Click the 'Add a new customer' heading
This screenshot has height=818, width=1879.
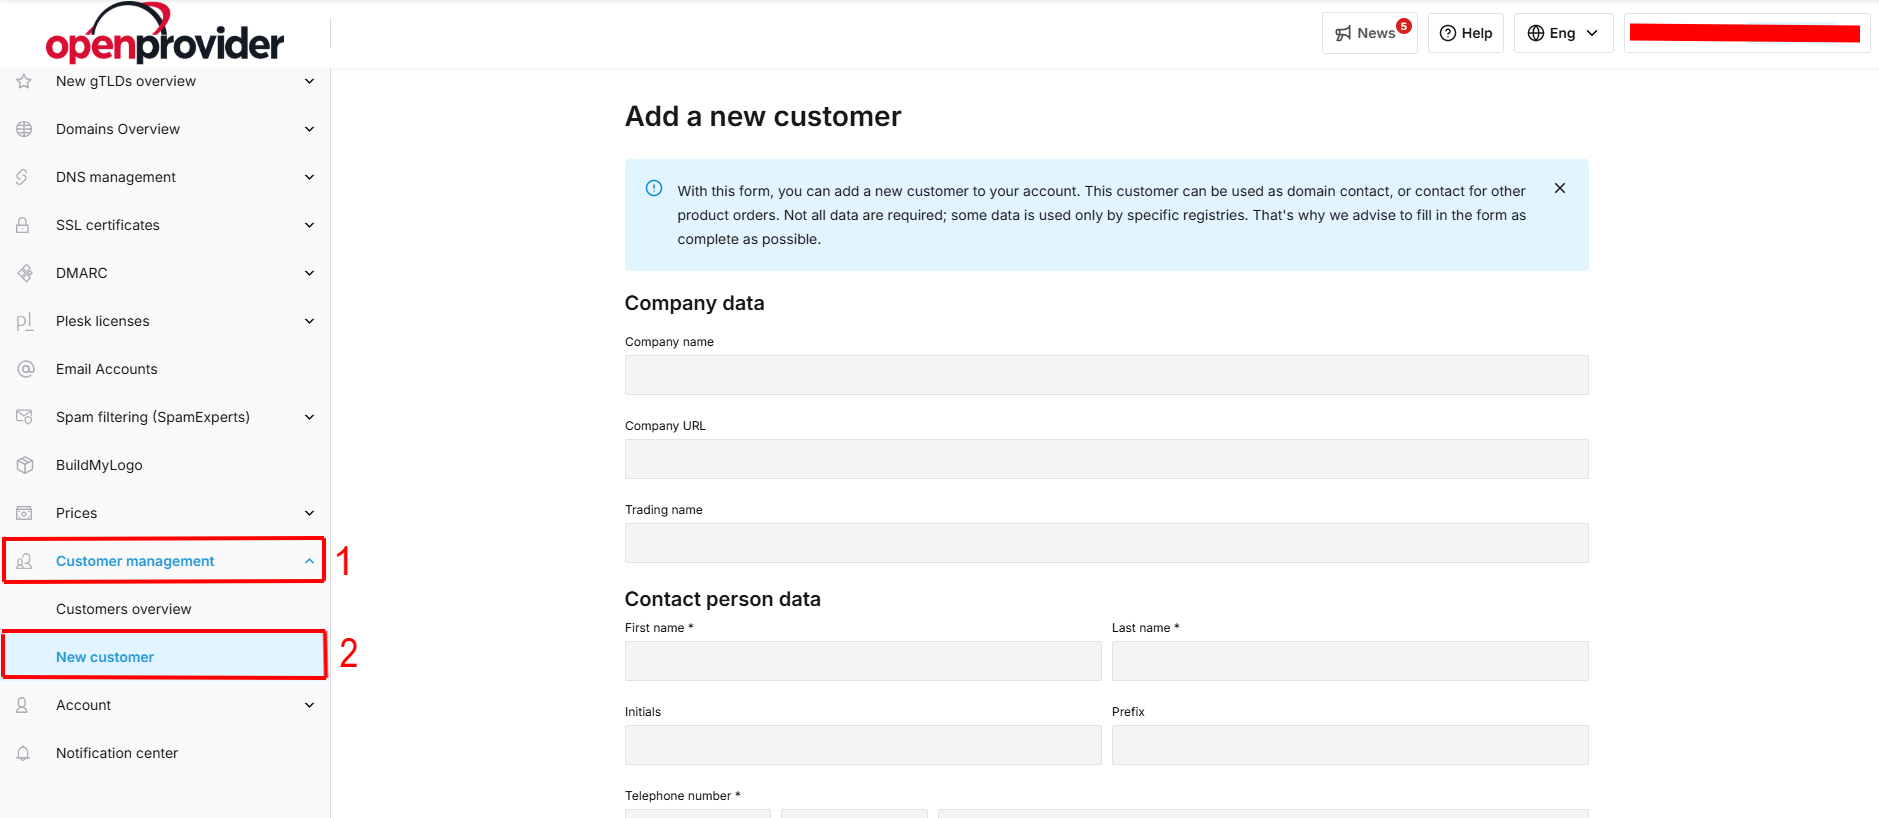pos(763,117)
